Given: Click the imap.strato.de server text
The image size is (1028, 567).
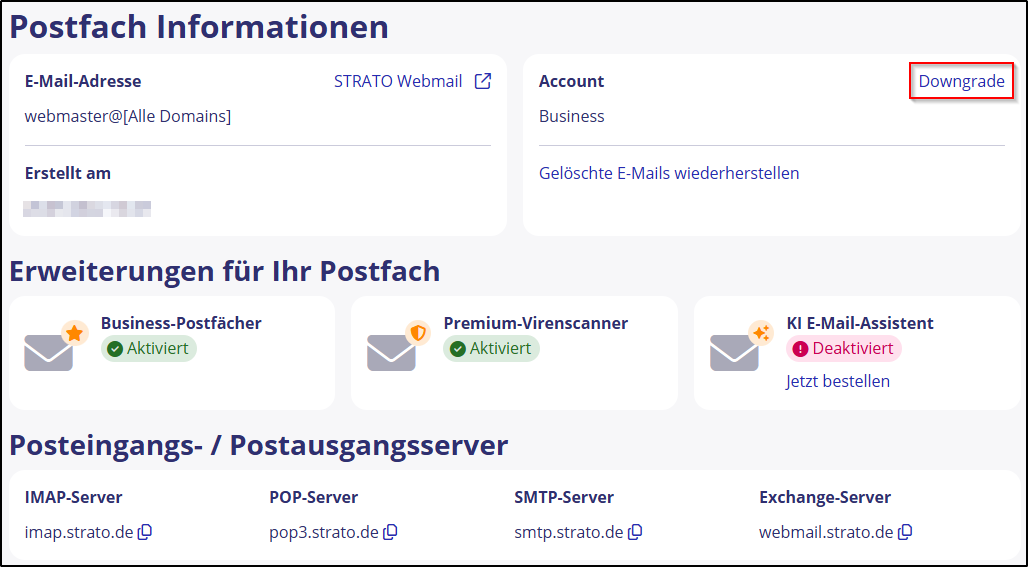Looking at the screenshot, I should (x=79, y=532).
